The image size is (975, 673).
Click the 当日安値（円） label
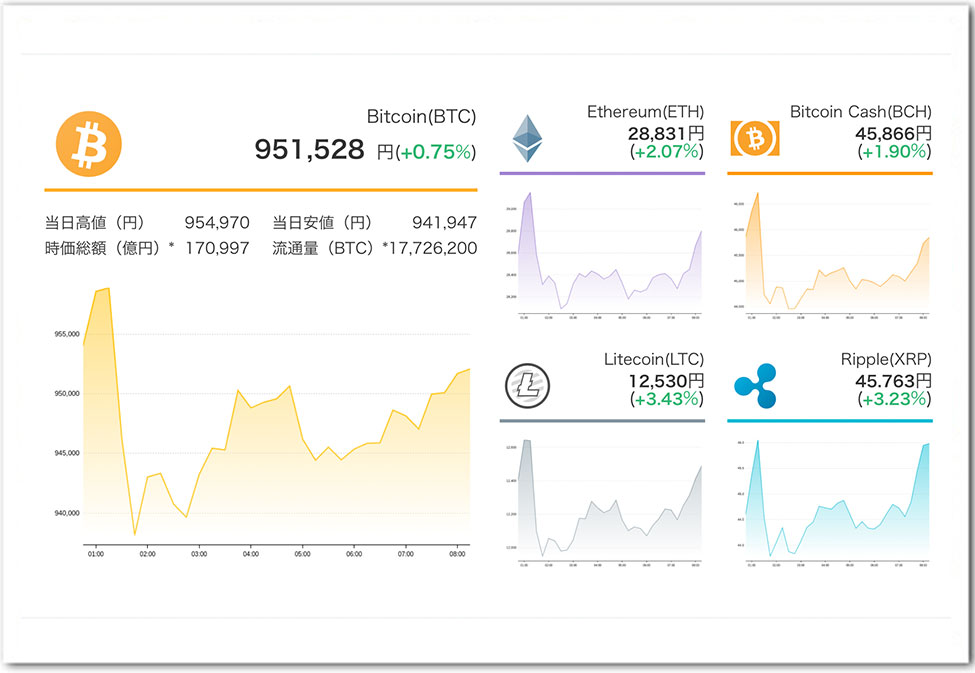tap(322, 223)
